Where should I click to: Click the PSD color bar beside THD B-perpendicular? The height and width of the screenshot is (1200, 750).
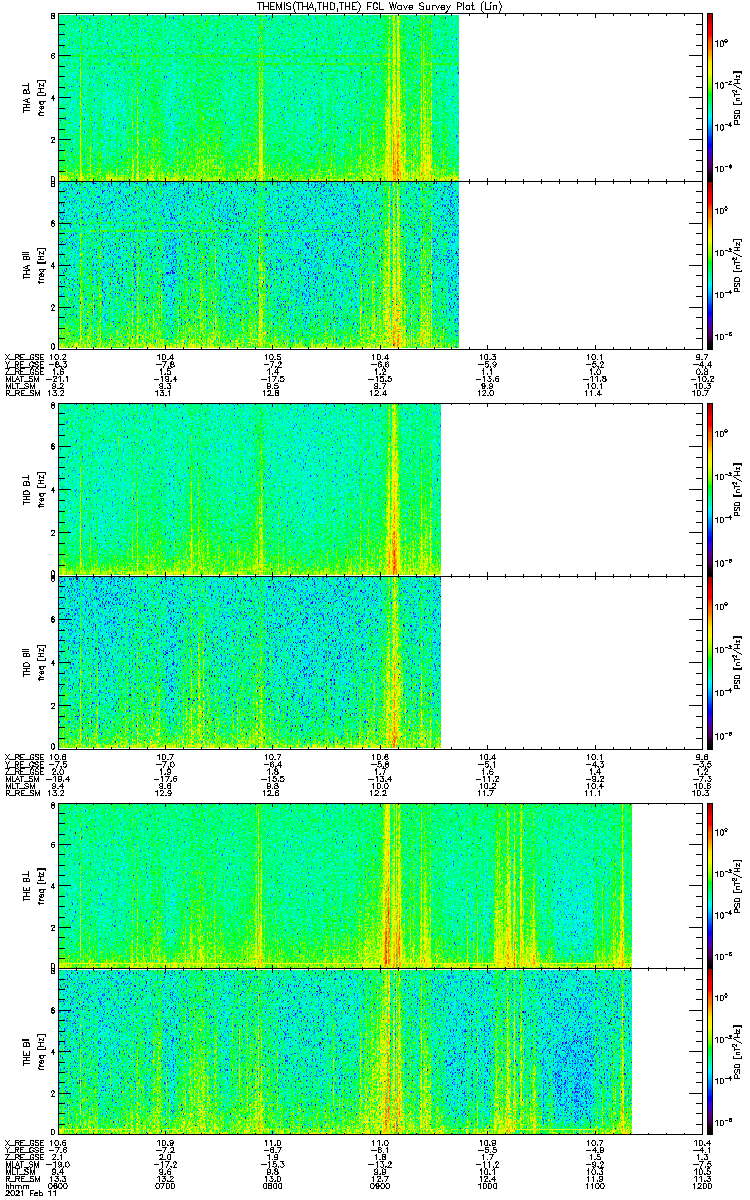[710, 490]
